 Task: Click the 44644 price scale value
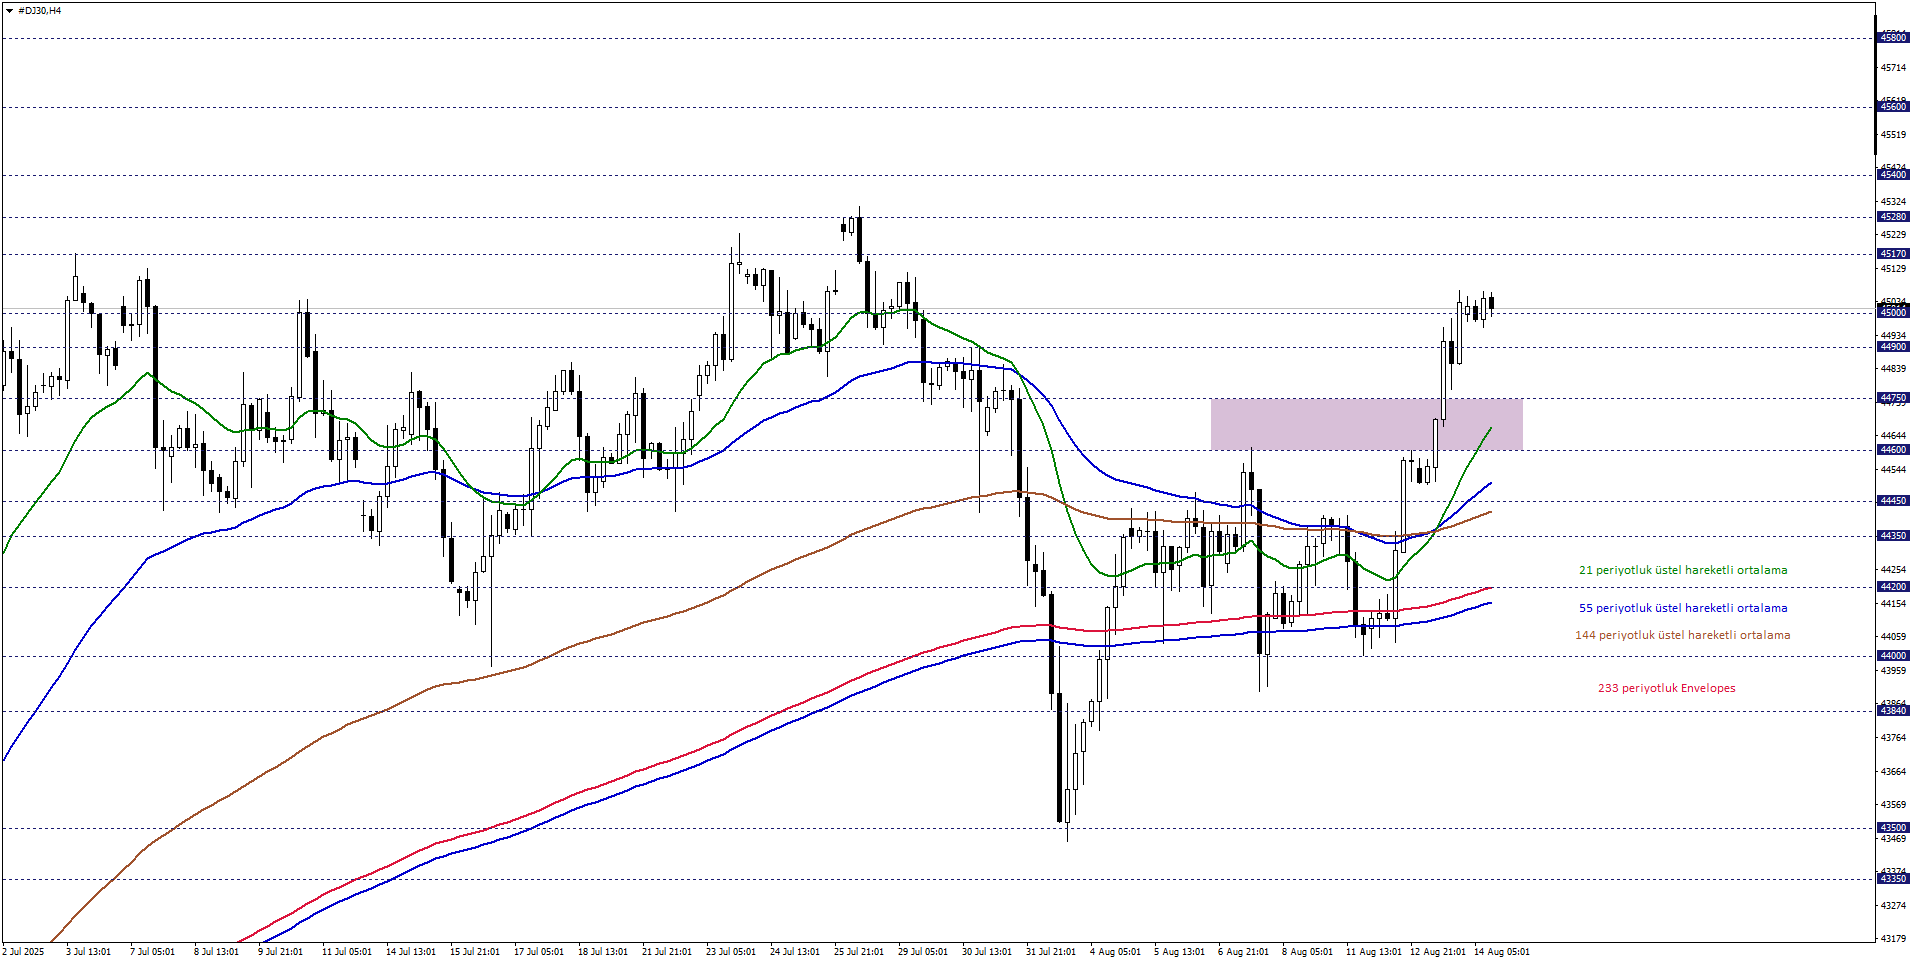point(1893,436)
